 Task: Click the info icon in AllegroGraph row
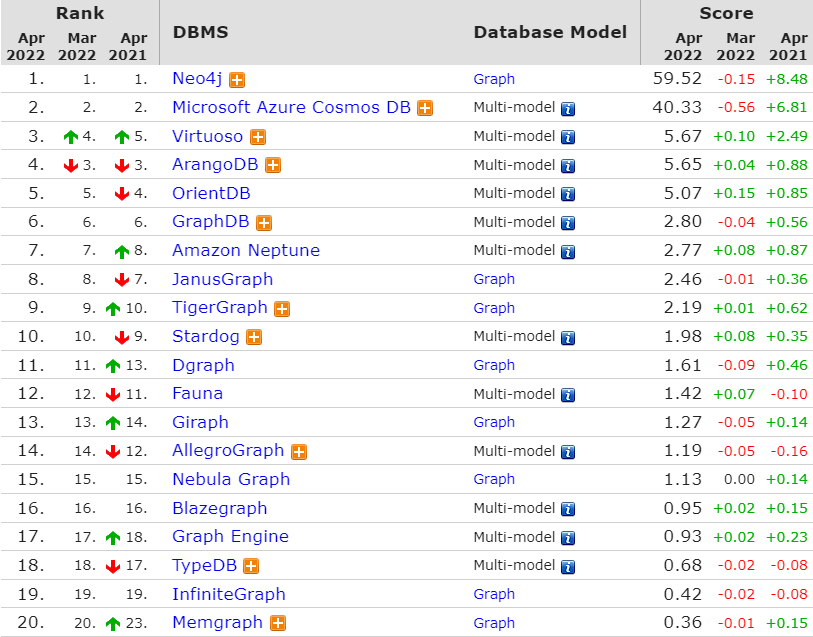tap(568, 452)
